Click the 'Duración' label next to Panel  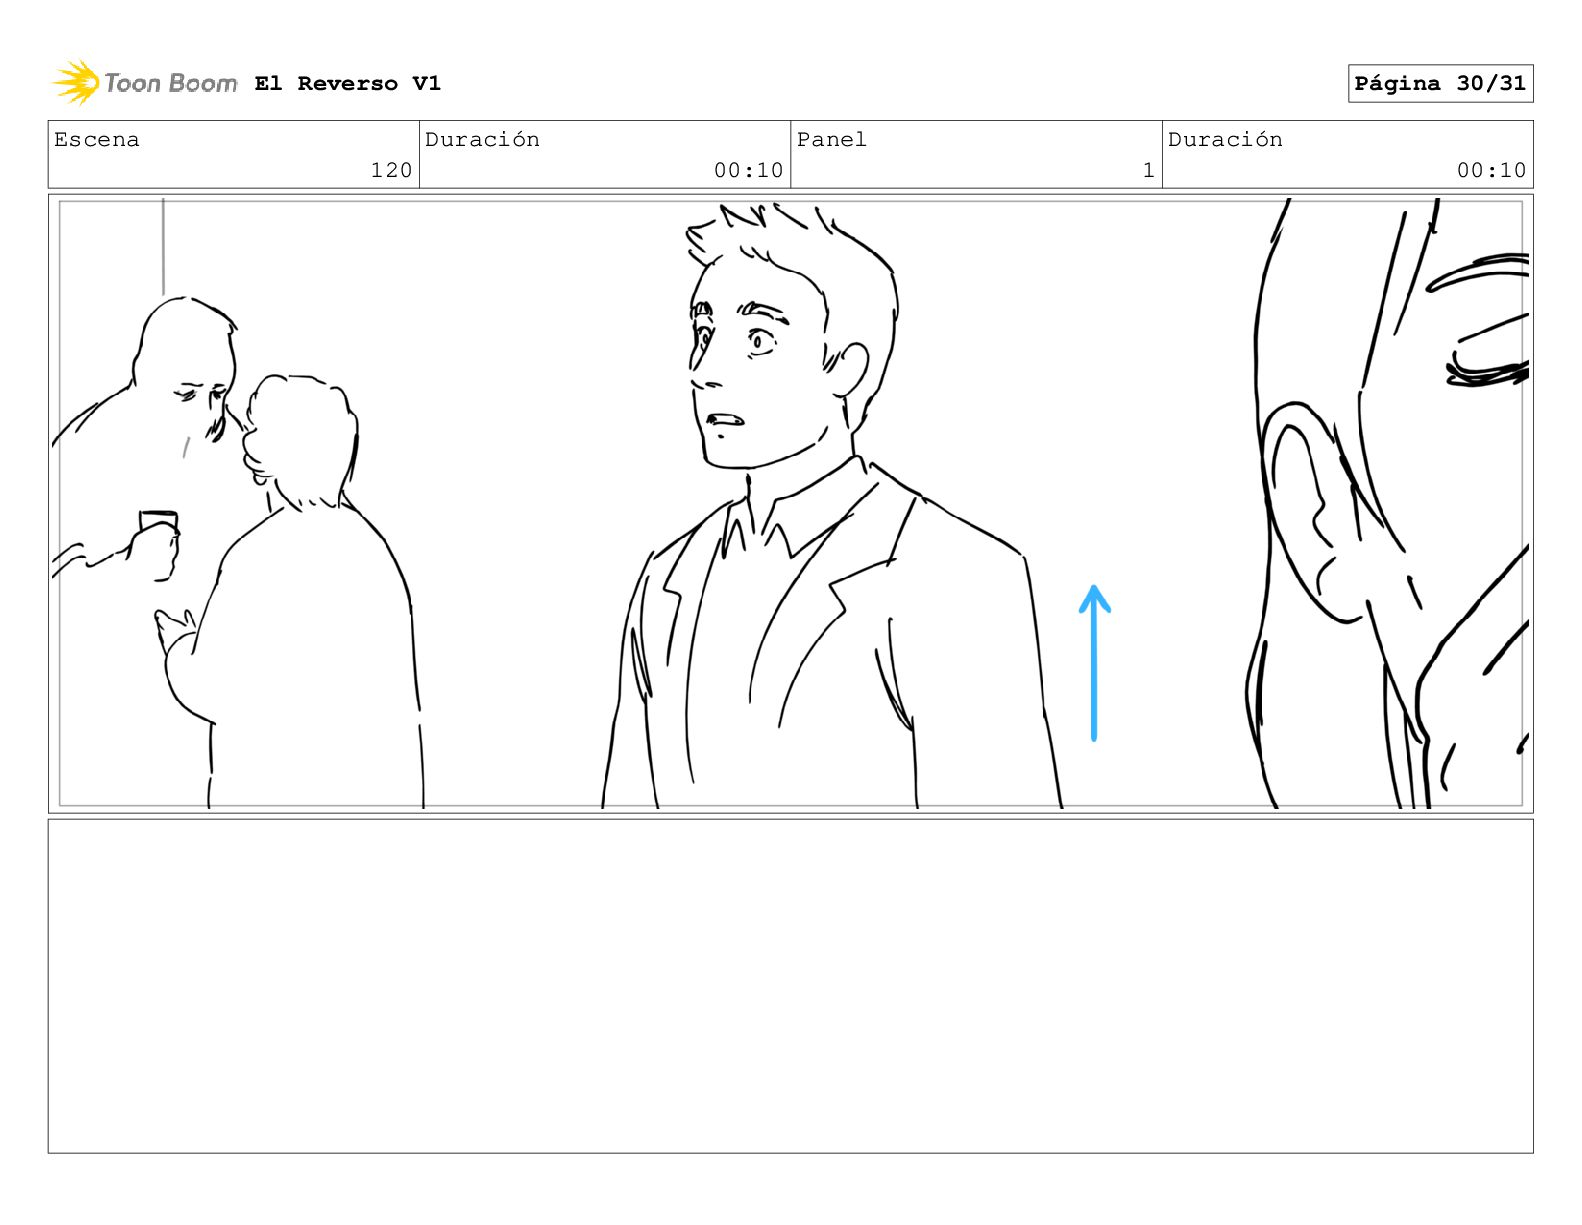1225,139
